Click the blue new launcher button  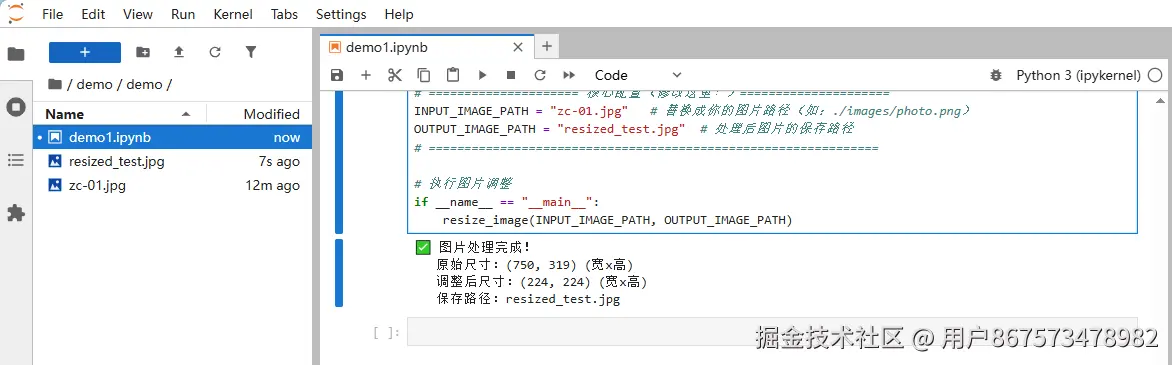pos(84,52)
